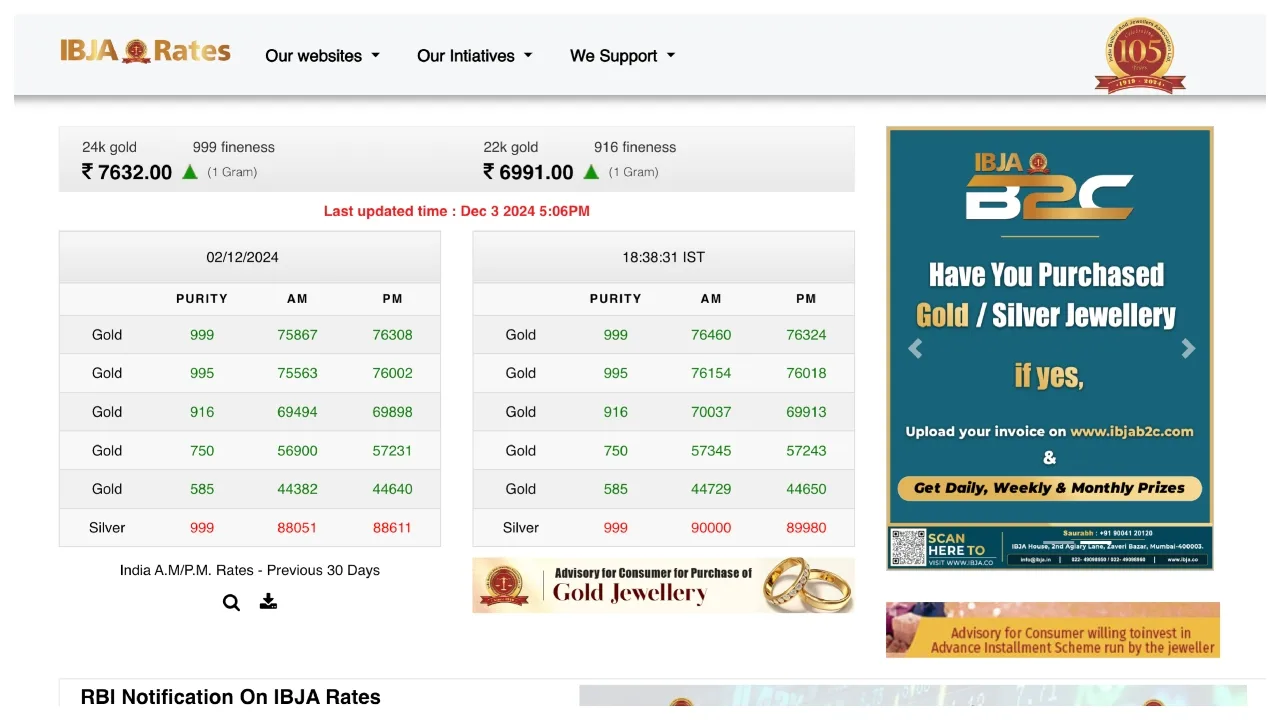This screenshot has width=1280, height=720.
Task: Click Gold 750 AM value 56900
Action: click(x=297, y=451)
